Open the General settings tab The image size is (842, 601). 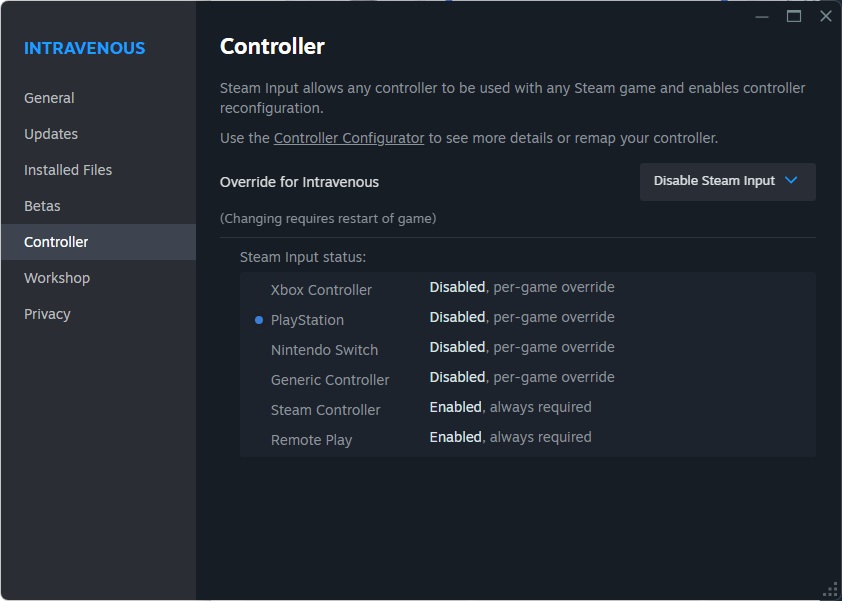(x=50, y=98)
